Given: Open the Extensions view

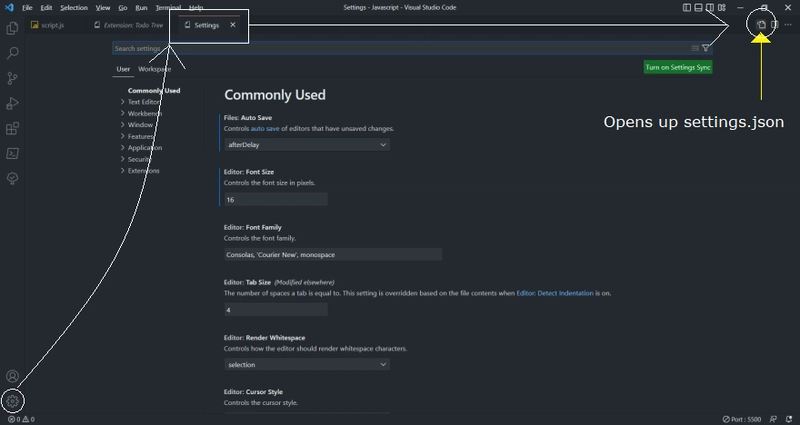Looking at the screenshot, I should tap(12, 129).
